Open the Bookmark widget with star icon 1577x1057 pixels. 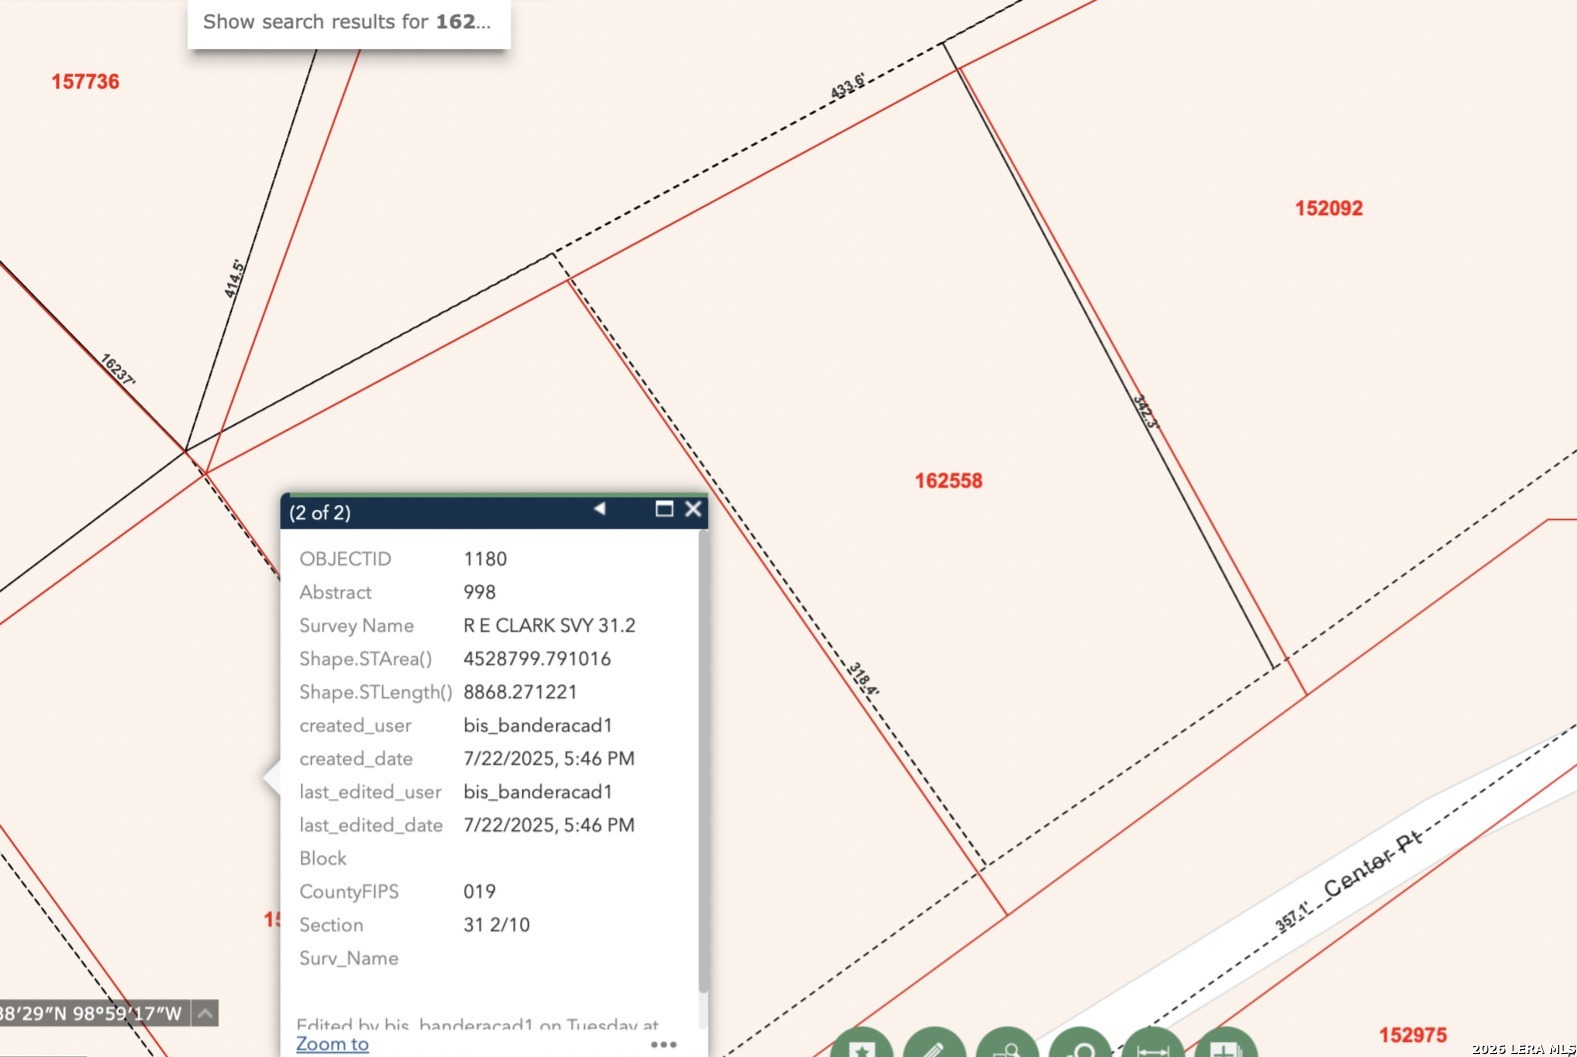[x=861, y=1046]
